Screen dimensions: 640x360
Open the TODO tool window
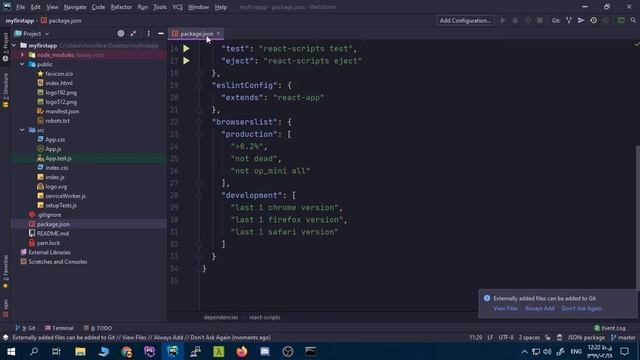pos(98,328)
